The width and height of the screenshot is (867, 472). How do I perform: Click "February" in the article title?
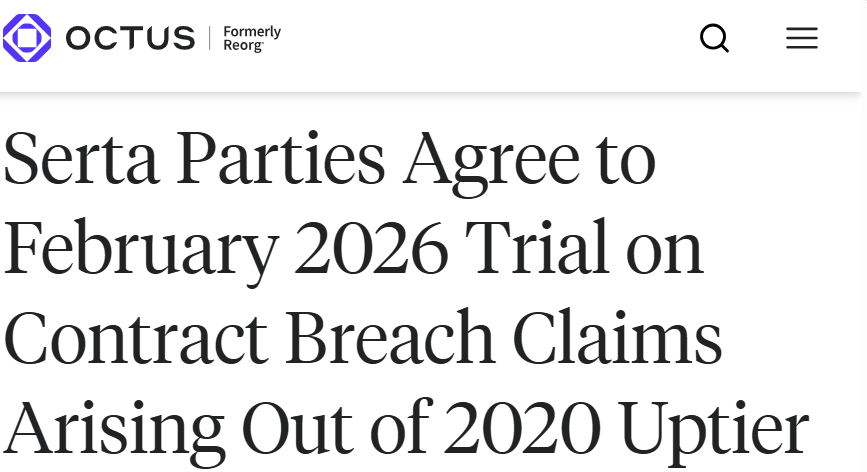[x=142, y=252]
